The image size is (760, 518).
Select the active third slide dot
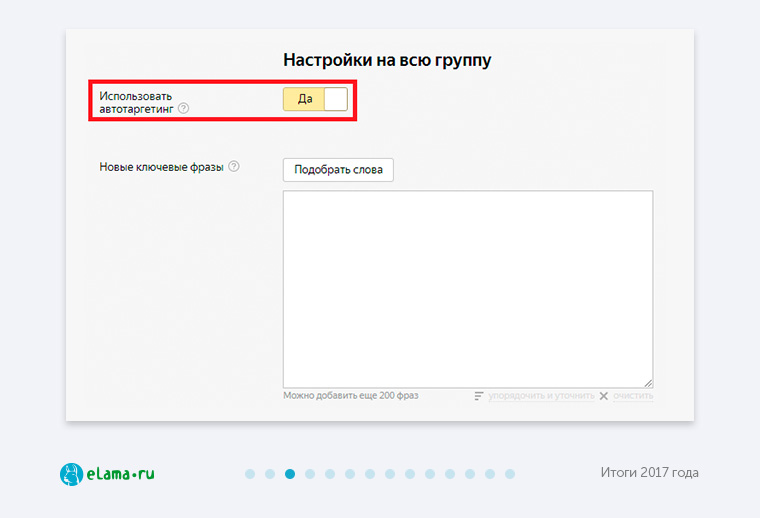pos(290,474)
